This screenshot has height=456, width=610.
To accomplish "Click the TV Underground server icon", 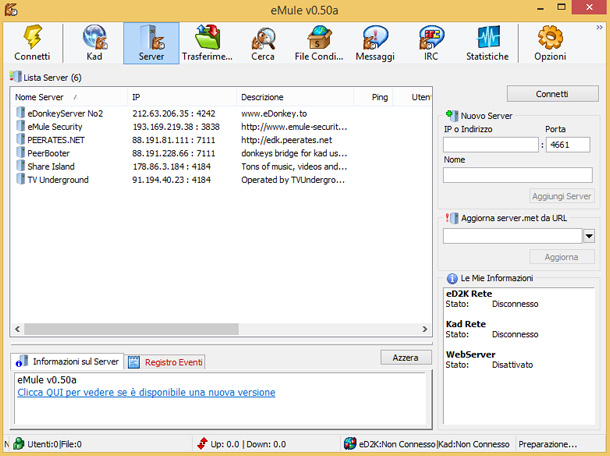I will 21,179.
